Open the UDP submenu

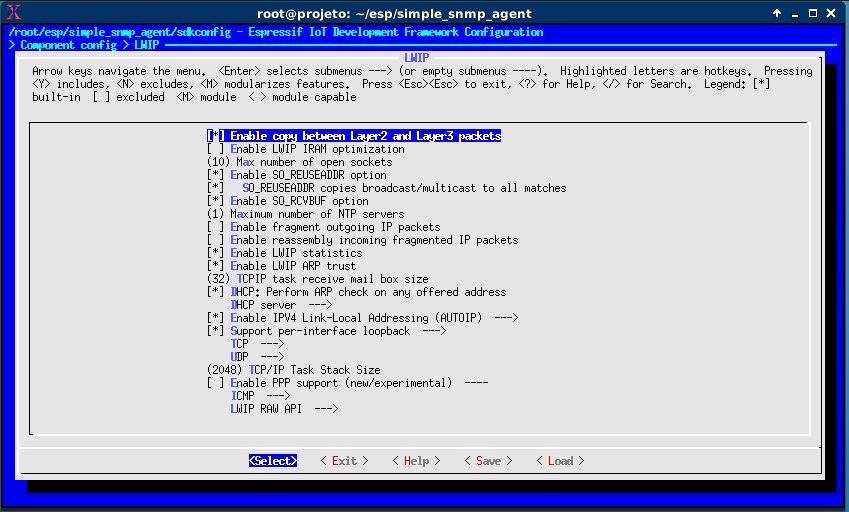pyautogui.click(x=258, y=357)
